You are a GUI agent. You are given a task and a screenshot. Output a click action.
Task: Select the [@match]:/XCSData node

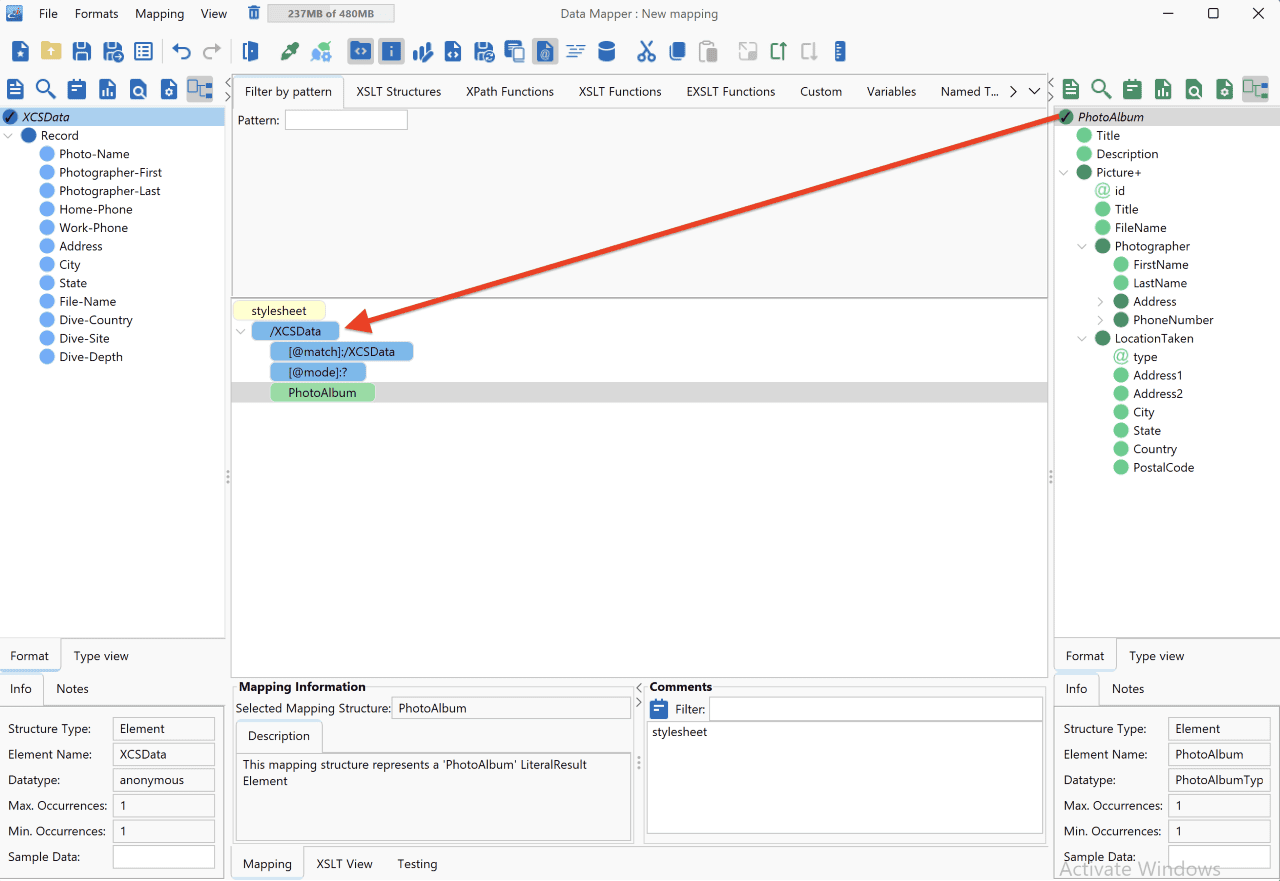pyautogui.click(x=341, y=352)
